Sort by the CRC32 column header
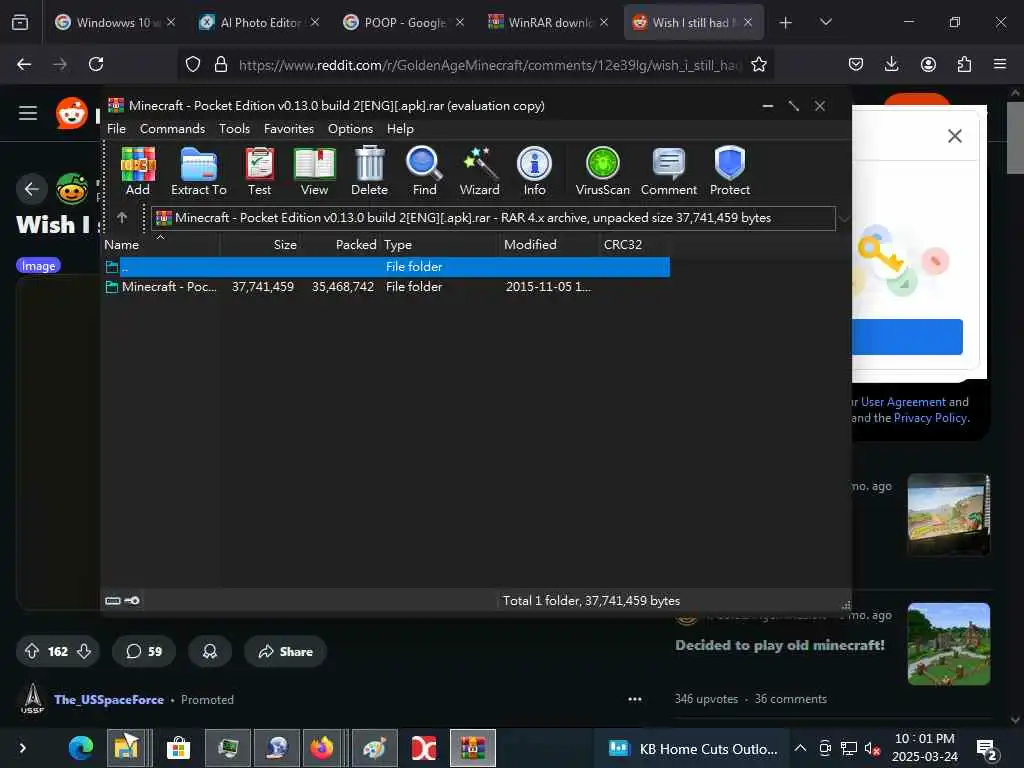 [x=634, y=245]
